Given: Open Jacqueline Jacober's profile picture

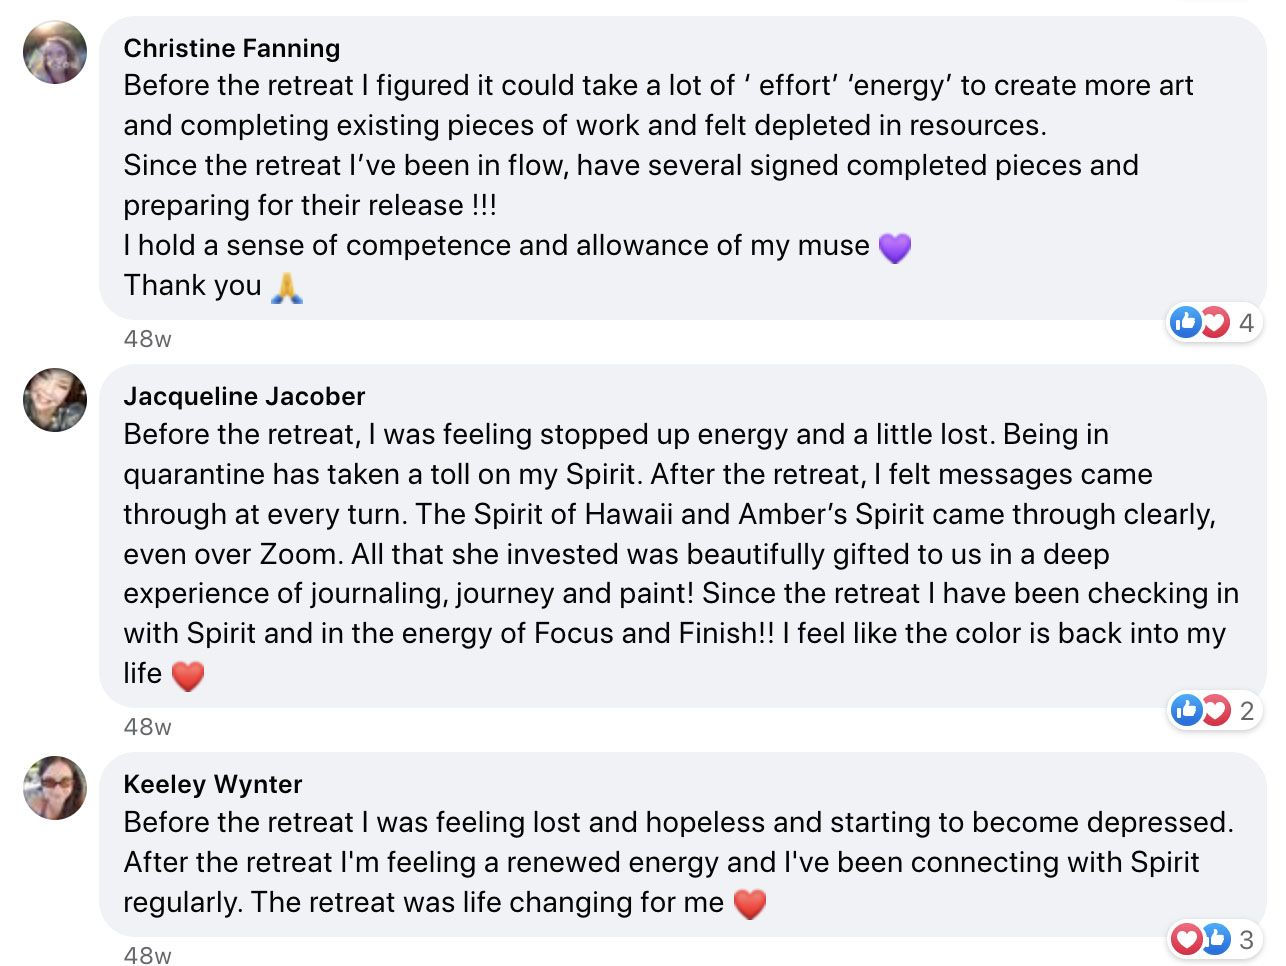Looking at the screenshot, I should (55, 400).
